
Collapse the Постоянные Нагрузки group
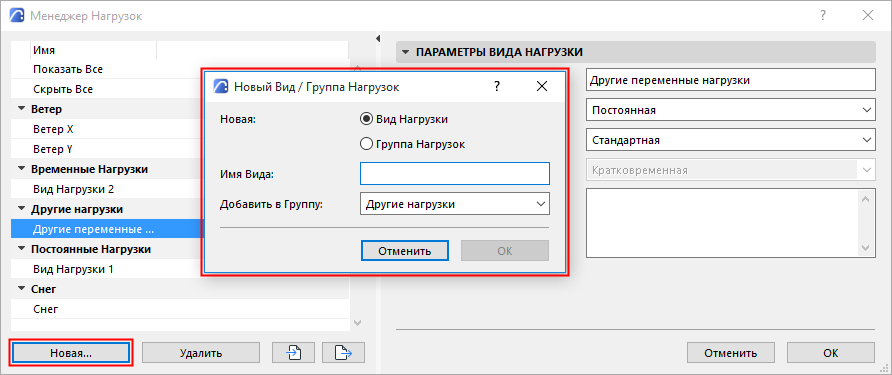click(22, 249)
